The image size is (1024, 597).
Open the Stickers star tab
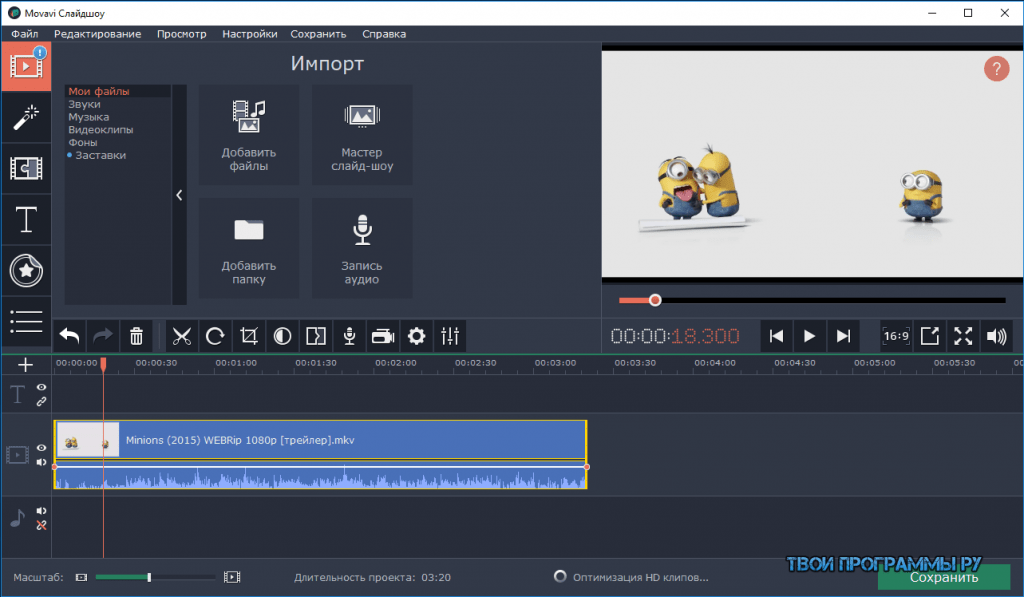point(25,270)
